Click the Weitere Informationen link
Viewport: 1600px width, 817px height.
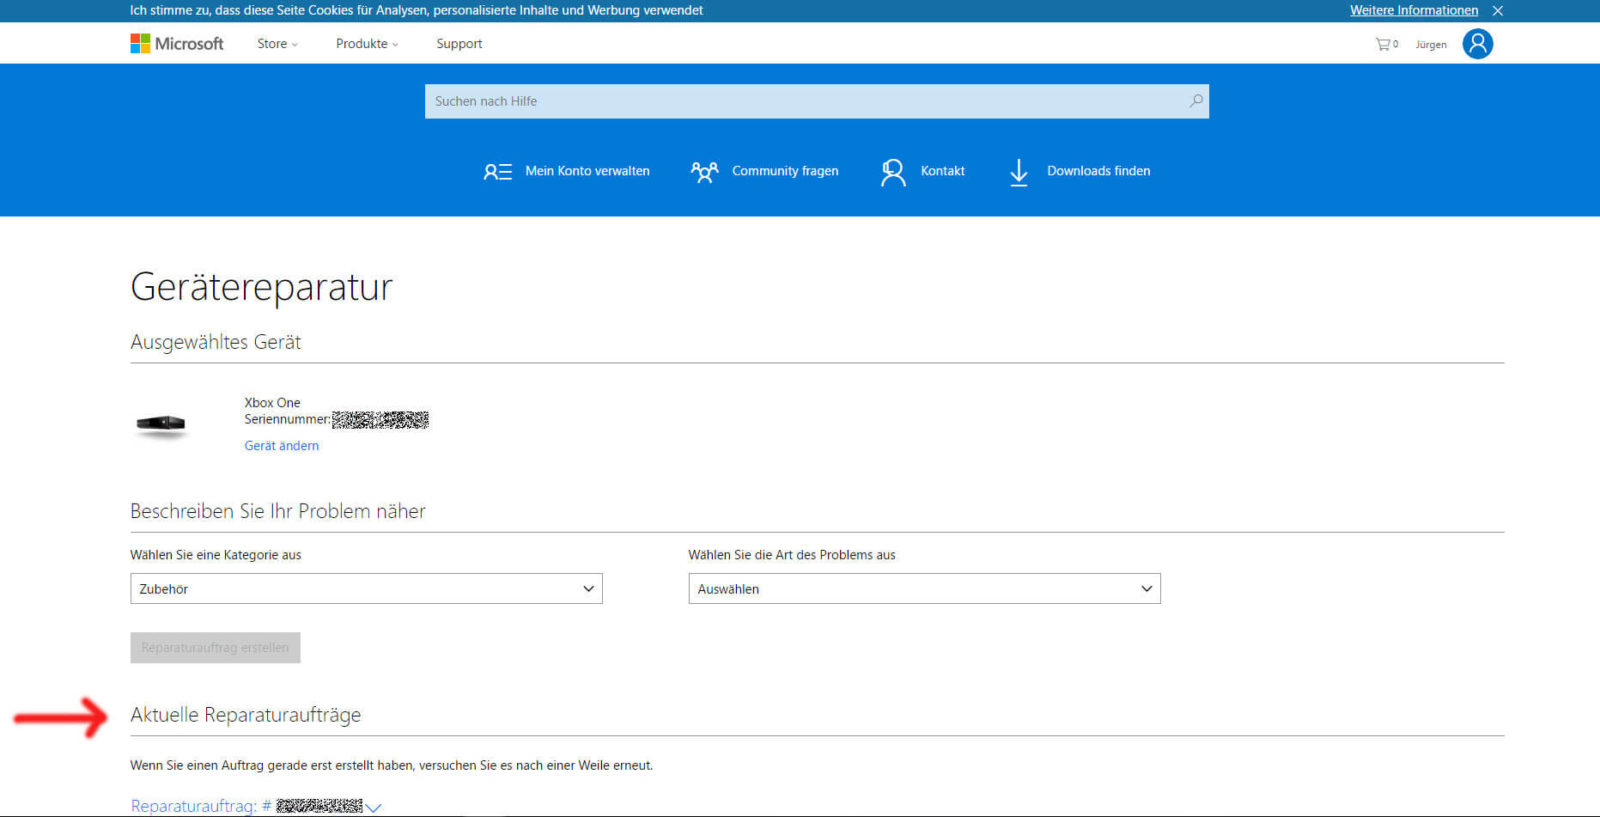[1414, 11]
